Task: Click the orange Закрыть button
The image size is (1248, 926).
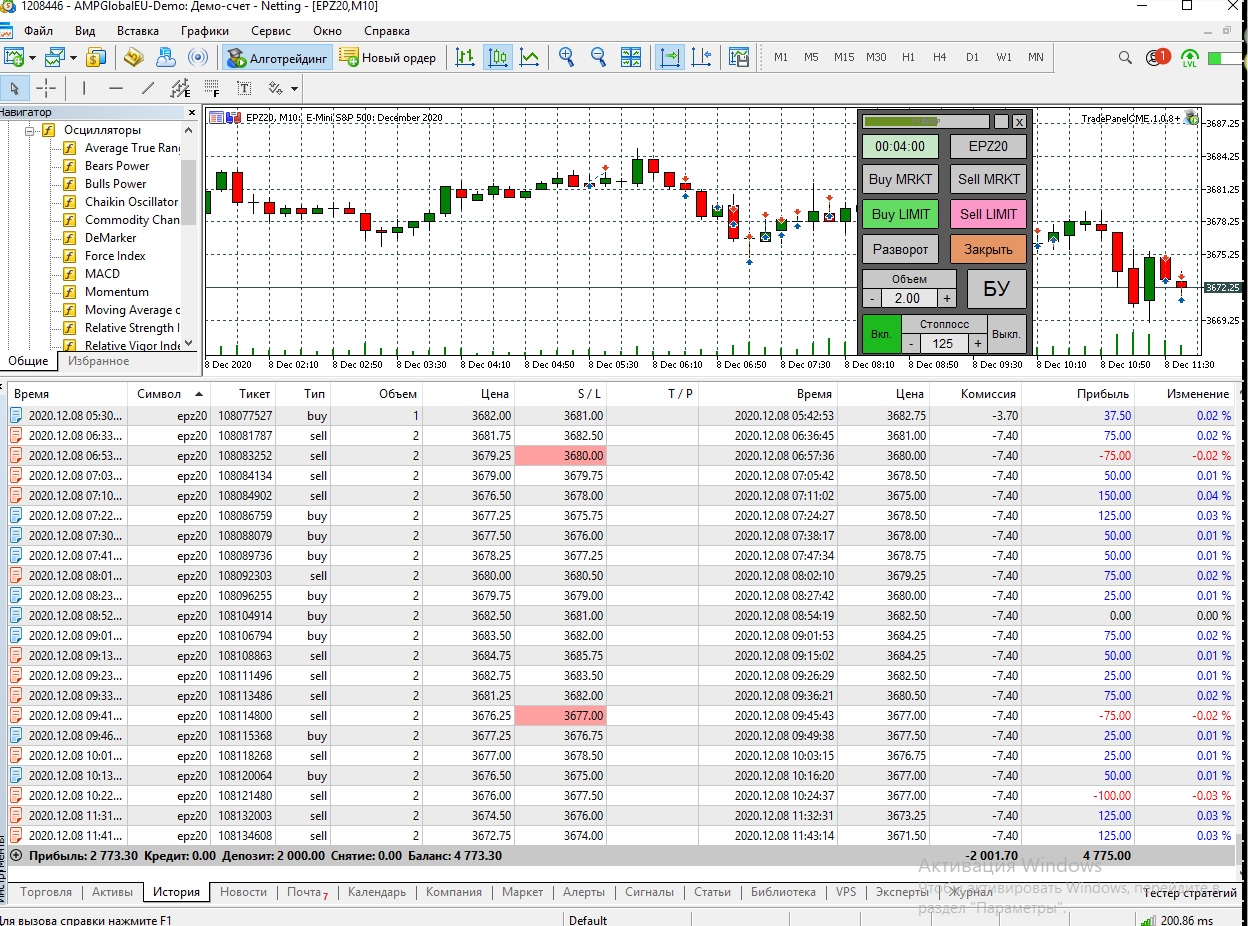Action: coord(988,249)
